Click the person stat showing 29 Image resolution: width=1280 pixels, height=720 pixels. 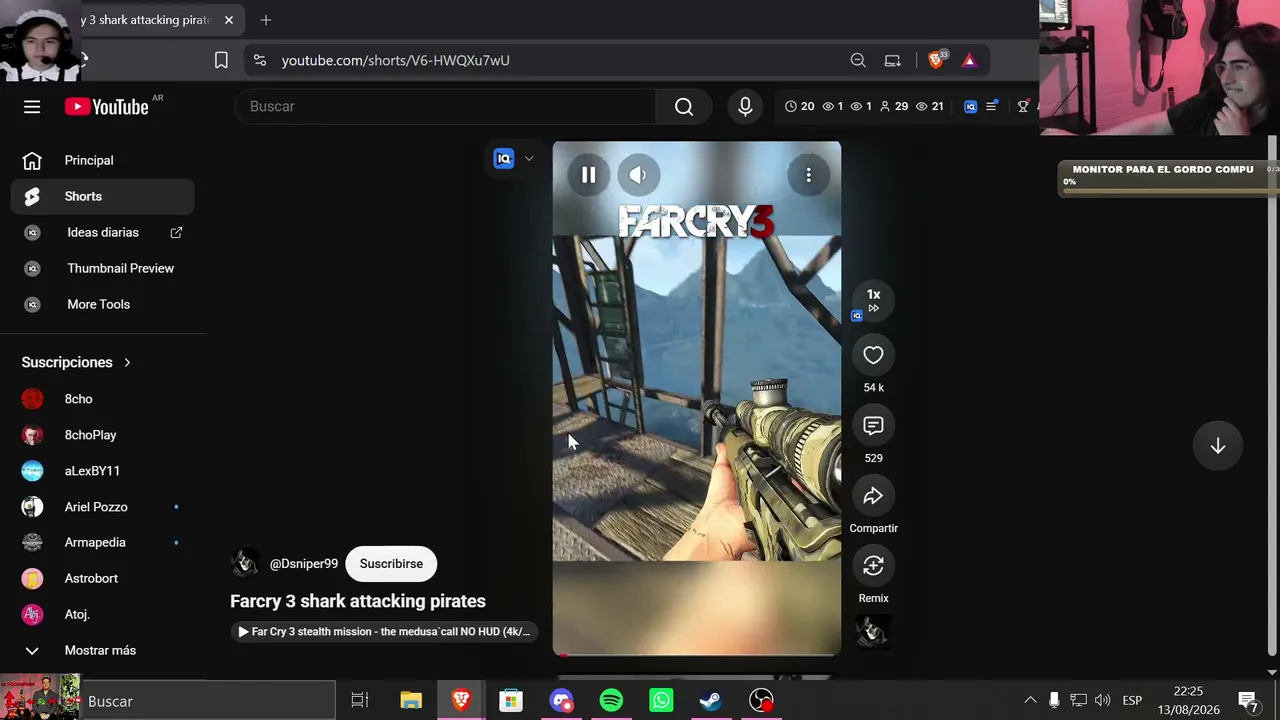(x=893, y=106)
